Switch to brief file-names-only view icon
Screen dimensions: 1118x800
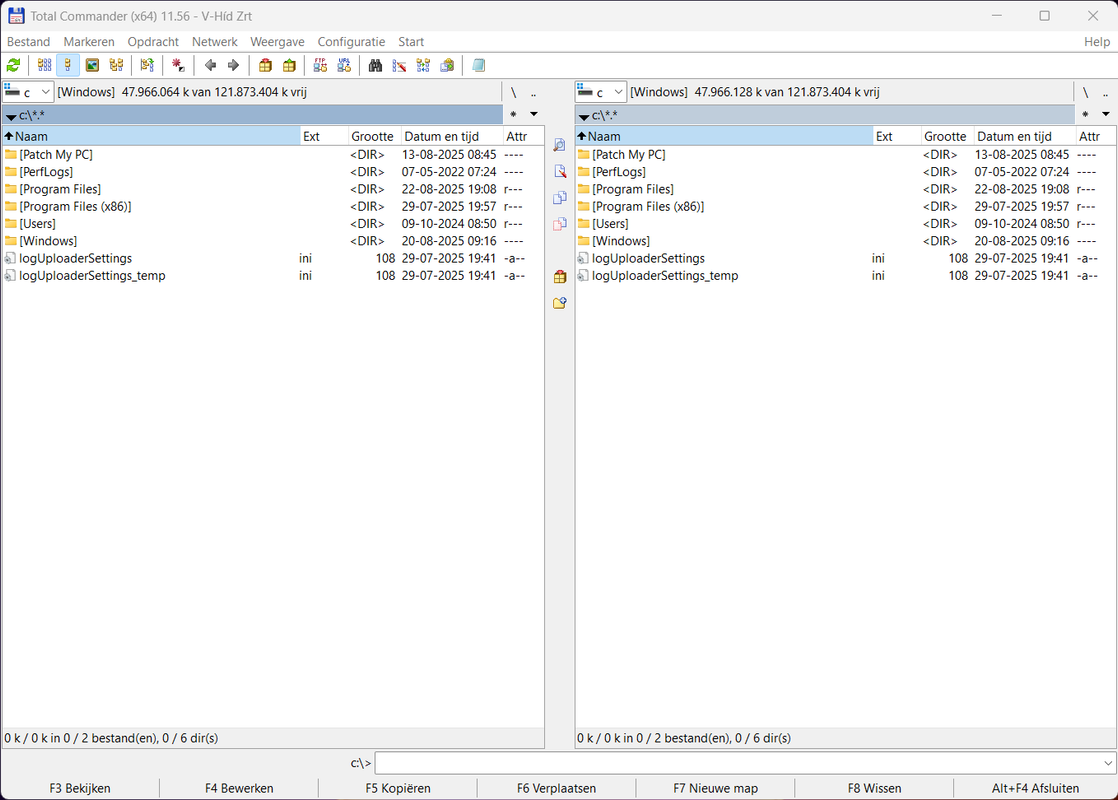(44, 66)
